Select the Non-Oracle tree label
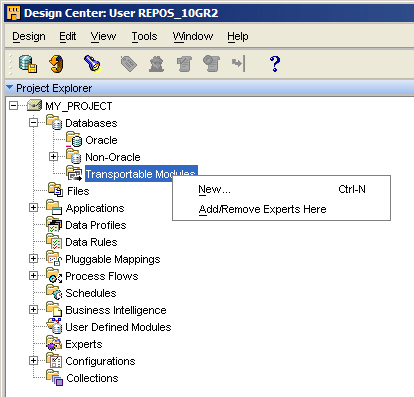This screenshot has height=397, width=414. [x=113, y=157]
